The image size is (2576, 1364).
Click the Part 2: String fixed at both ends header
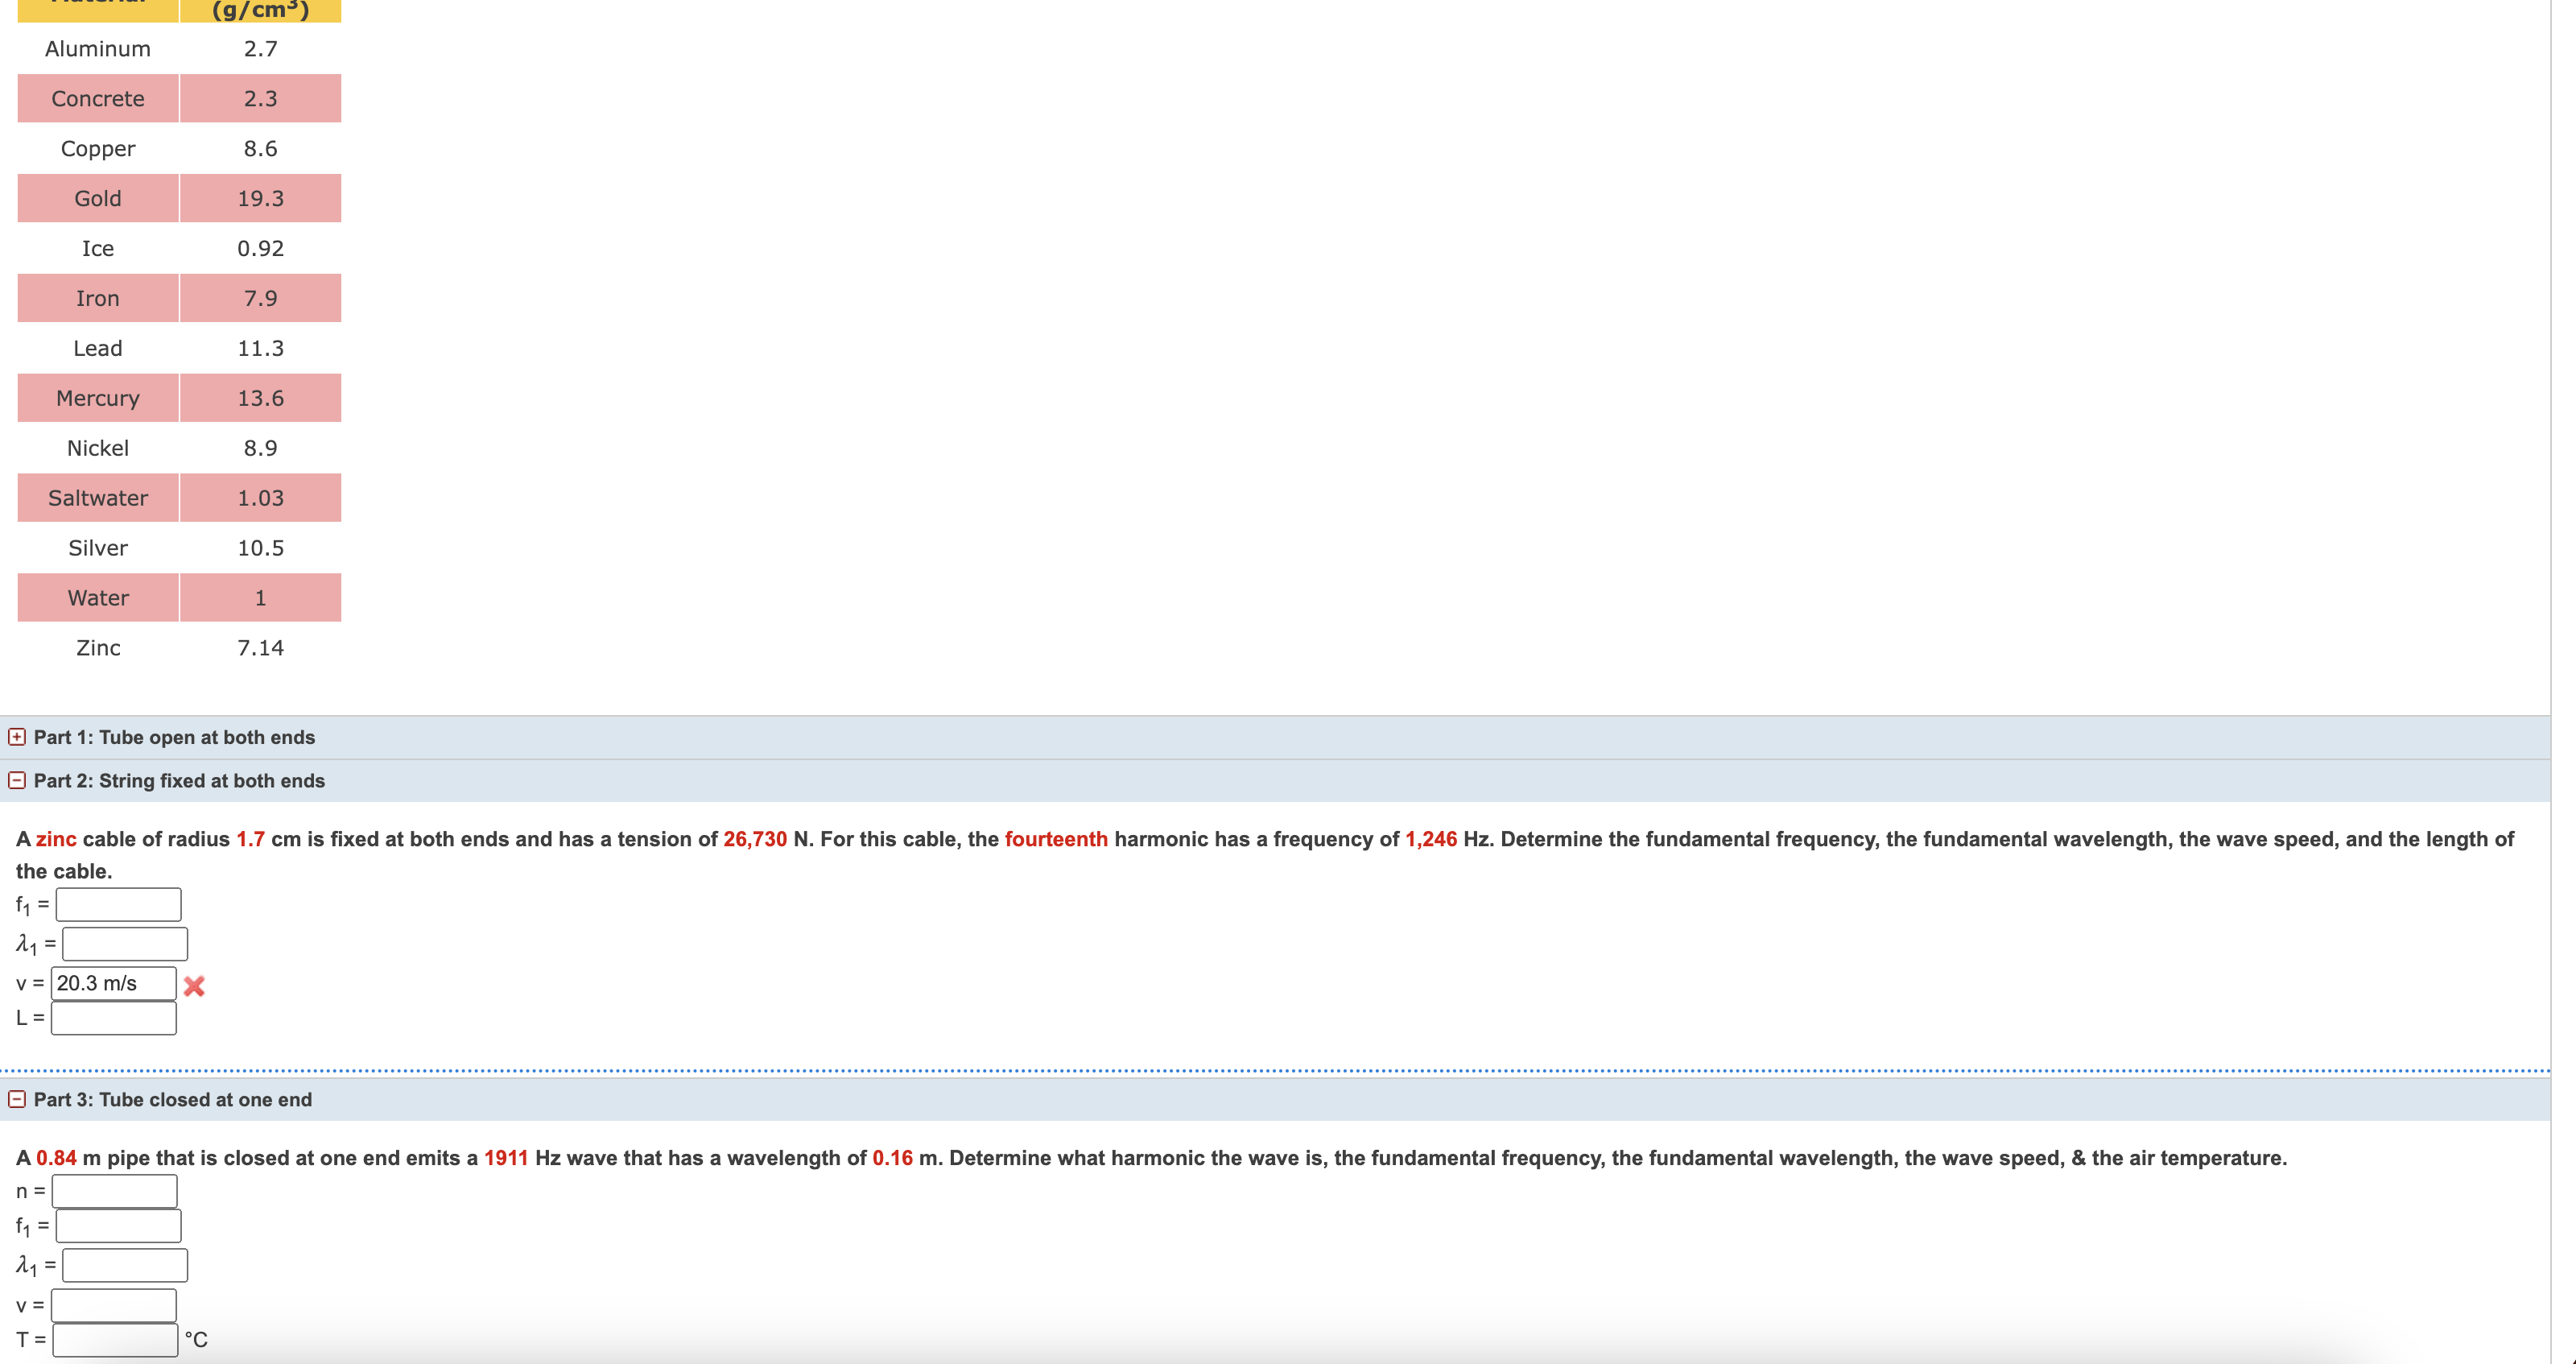179,780
